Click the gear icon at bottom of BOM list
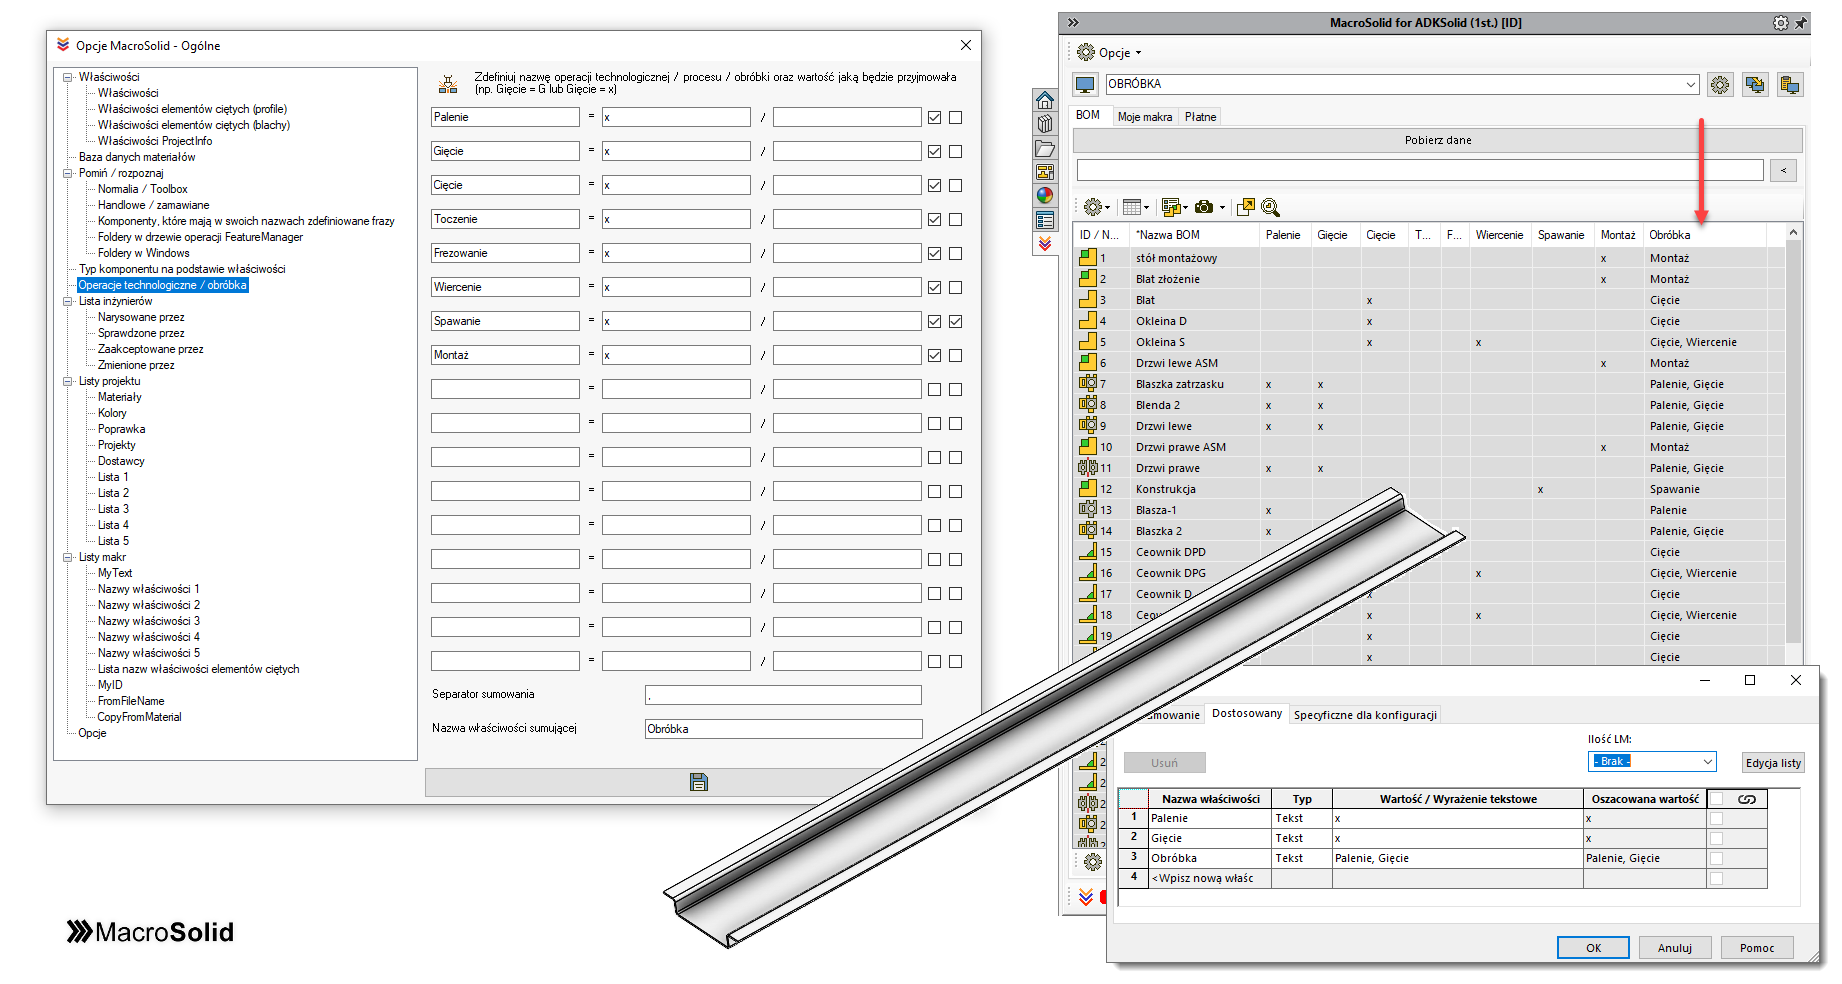Screen dimensions: 1842x984 (x=1093, y=861)
